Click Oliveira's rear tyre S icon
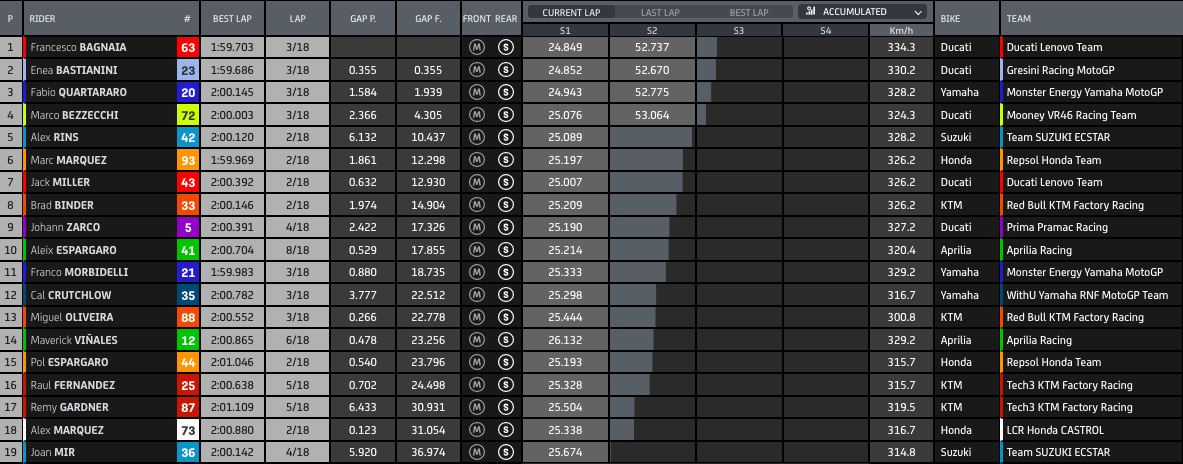The image size is (1183, 464). pos(505,318)
